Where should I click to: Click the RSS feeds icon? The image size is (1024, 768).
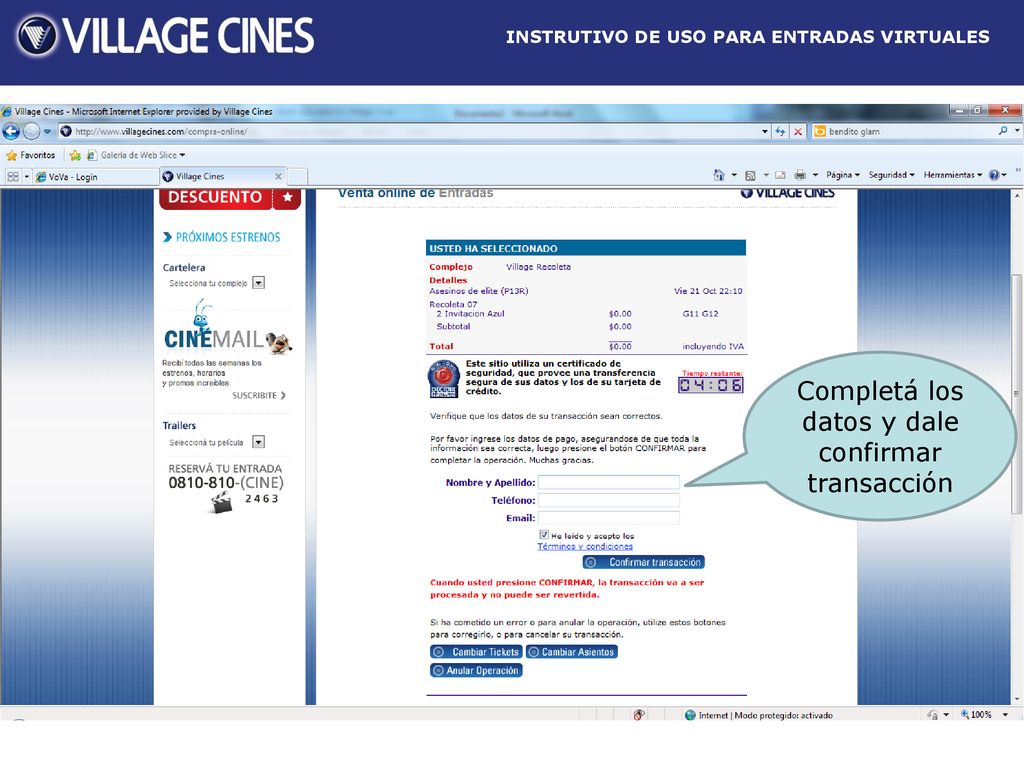point(750,175)
